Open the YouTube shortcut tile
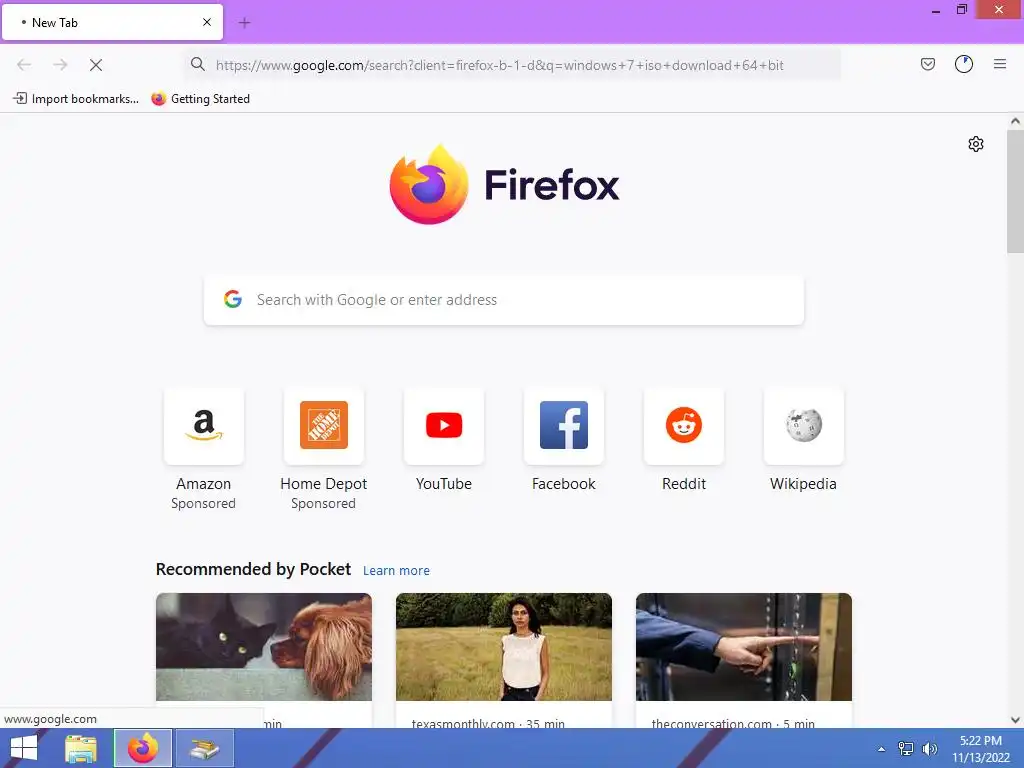1024x768 pixels. click(x=444, y=426)
